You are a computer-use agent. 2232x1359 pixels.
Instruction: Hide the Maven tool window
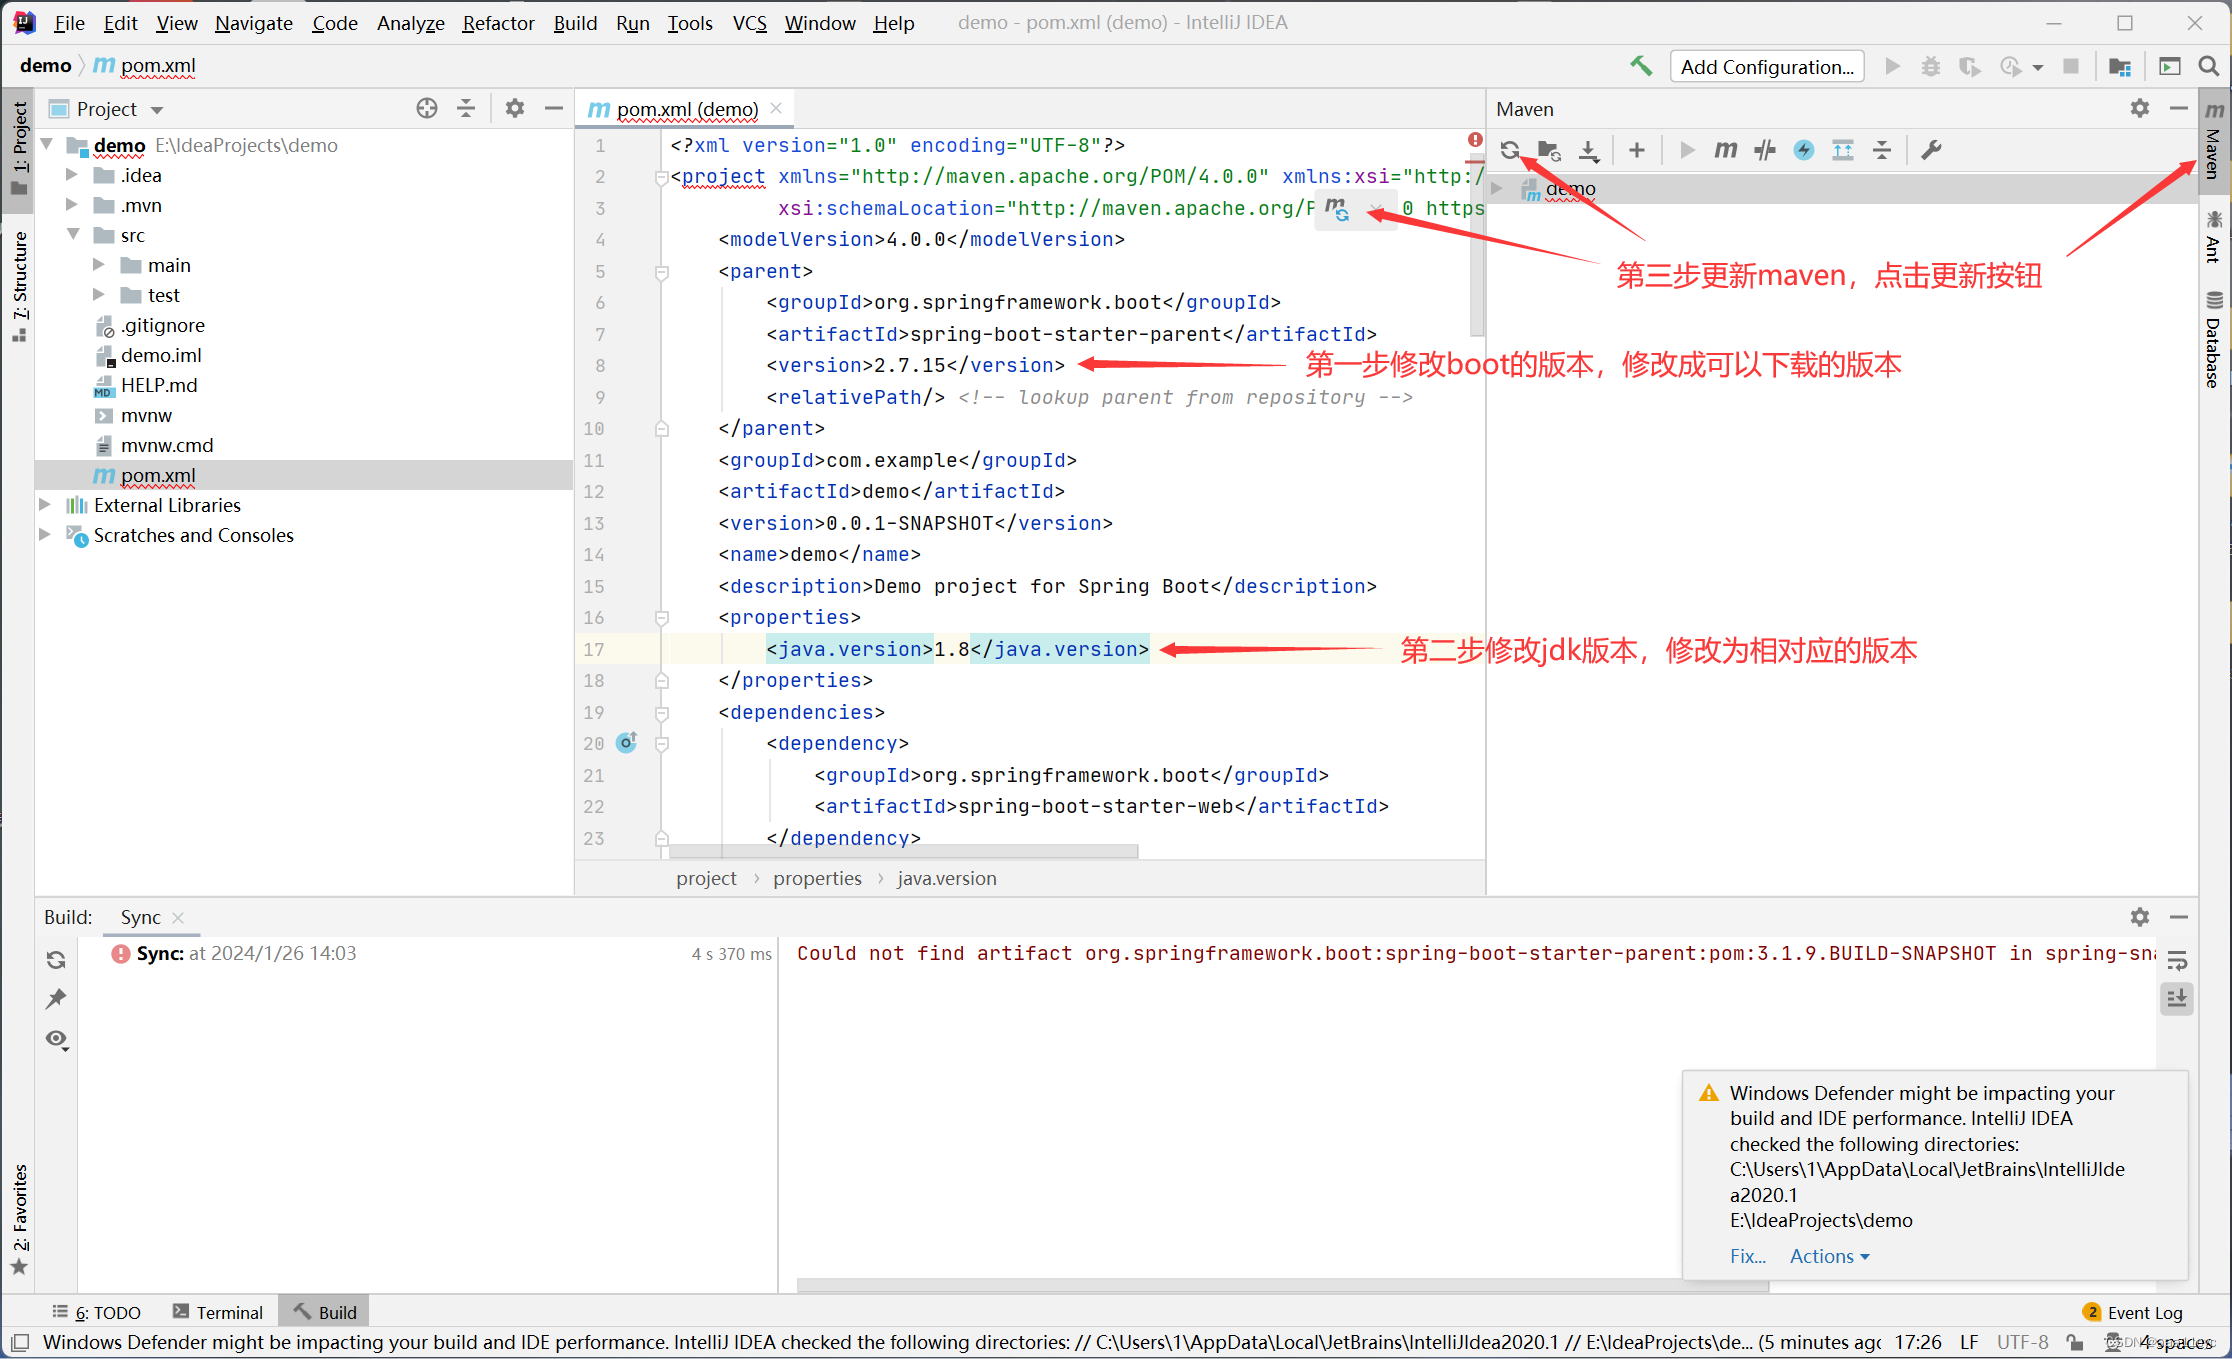click(x=2179, y=108)
